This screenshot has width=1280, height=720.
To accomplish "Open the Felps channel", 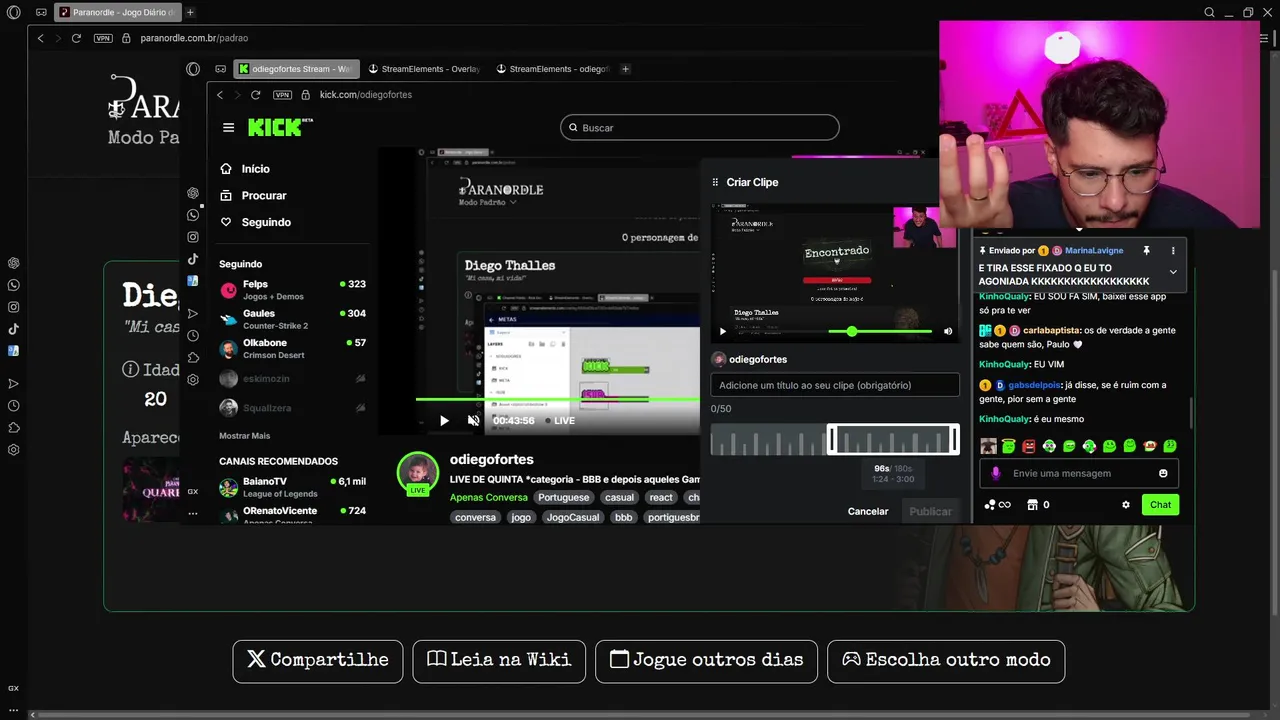I will pyautogui.click(x=292, y=290).
